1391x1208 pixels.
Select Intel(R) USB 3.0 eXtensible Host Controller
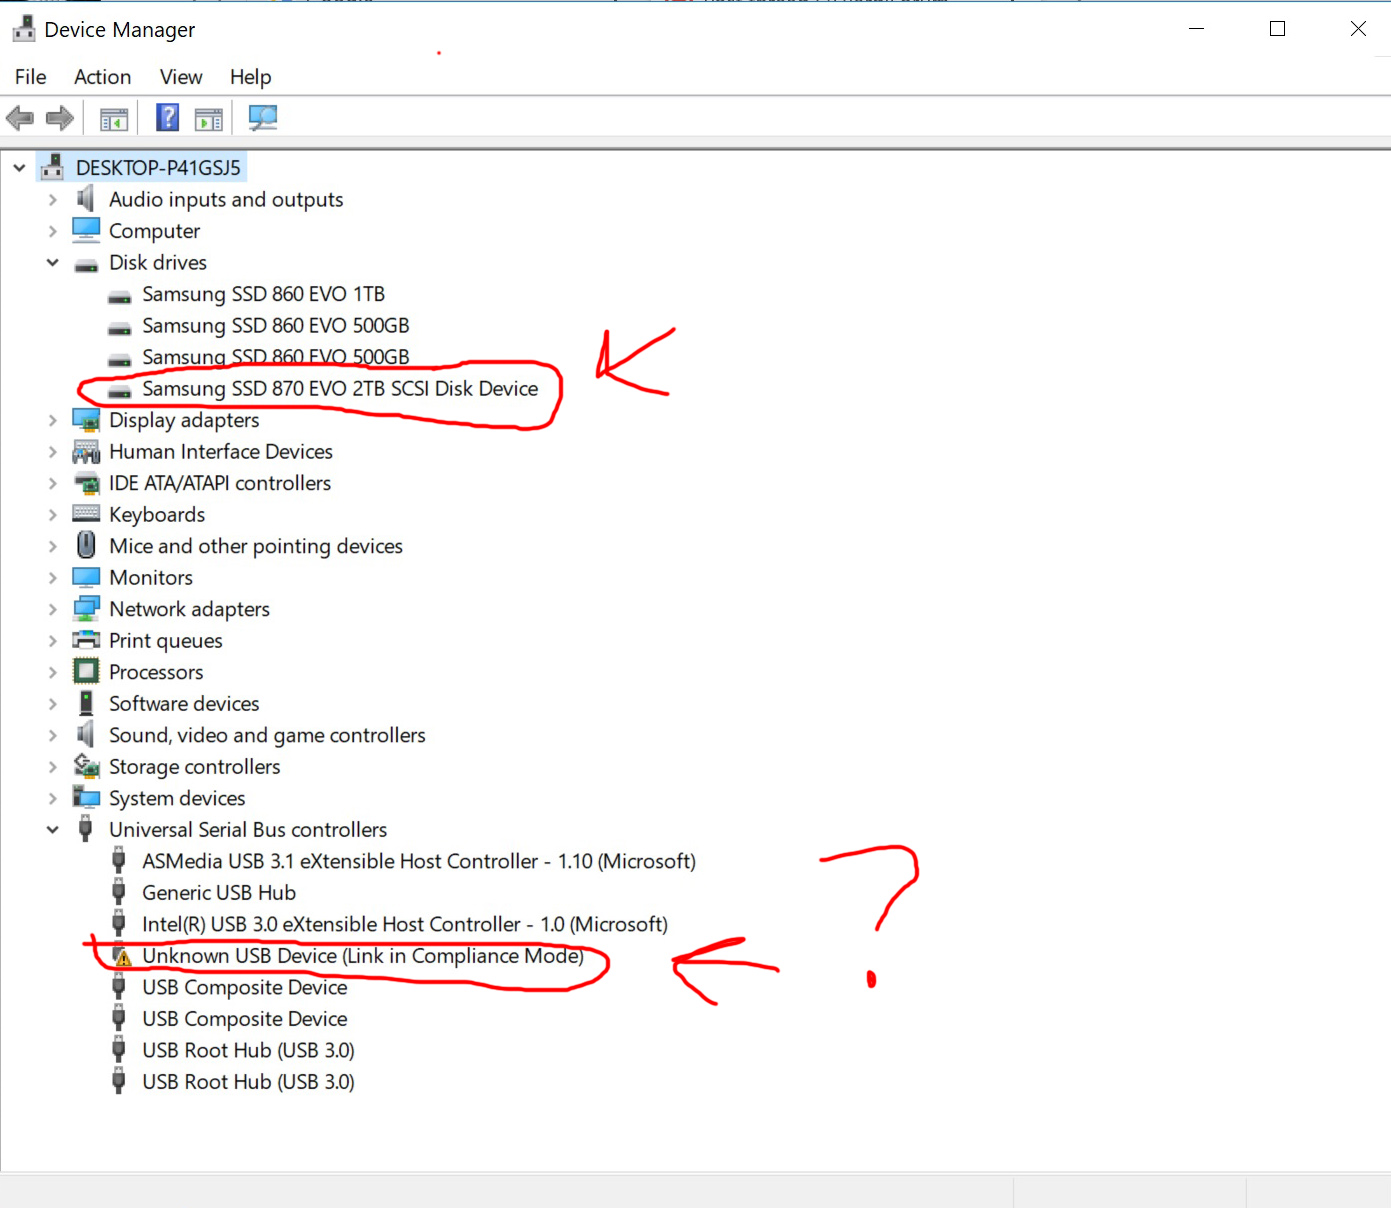coord(405,924)
